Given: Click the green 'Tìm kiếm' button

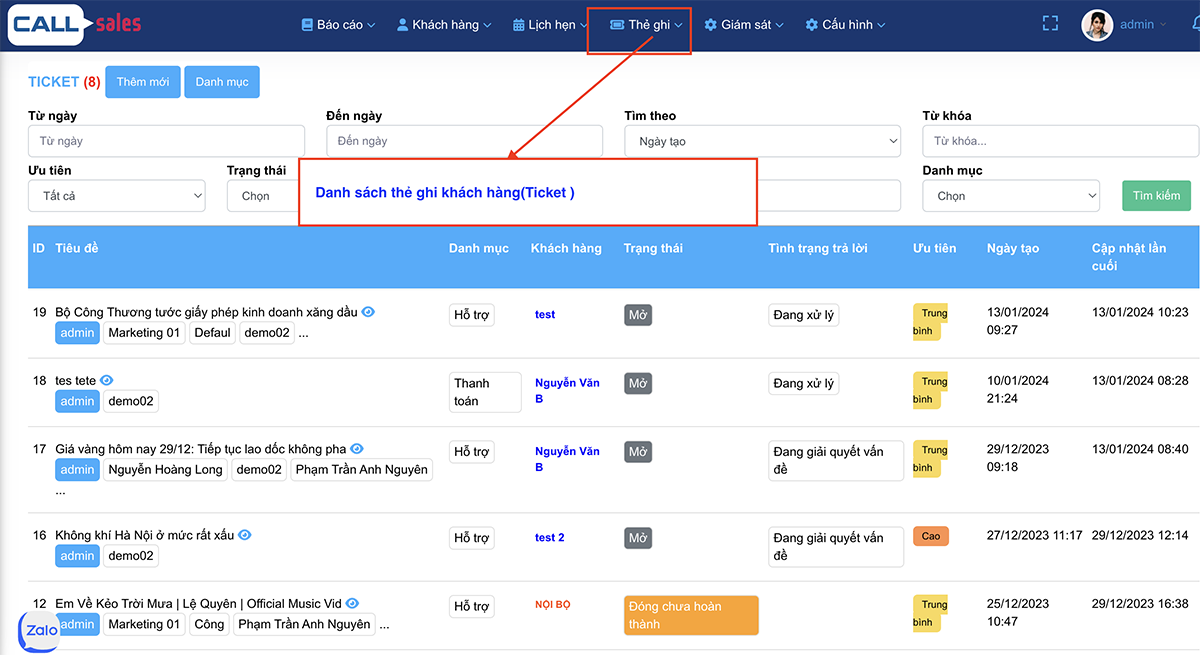Looking at the screenshot, I should pyautogui.click(x=1156, y=195).
